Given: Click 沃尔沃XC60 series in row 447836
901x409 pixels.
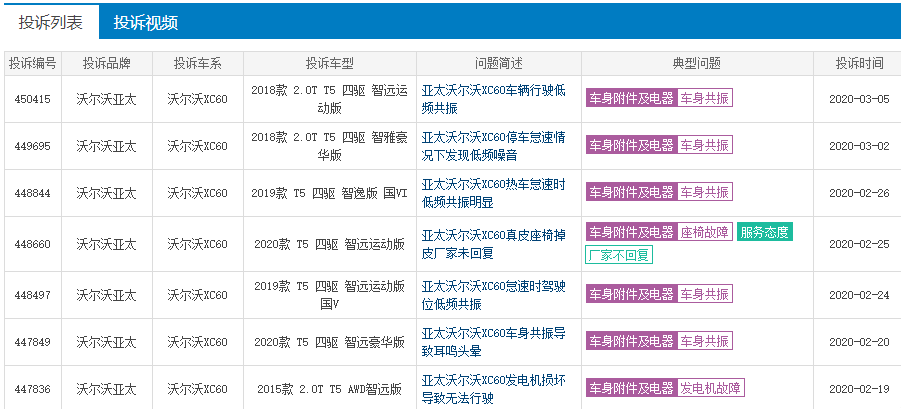Looking at the screenshot, I should click(198, 389).
